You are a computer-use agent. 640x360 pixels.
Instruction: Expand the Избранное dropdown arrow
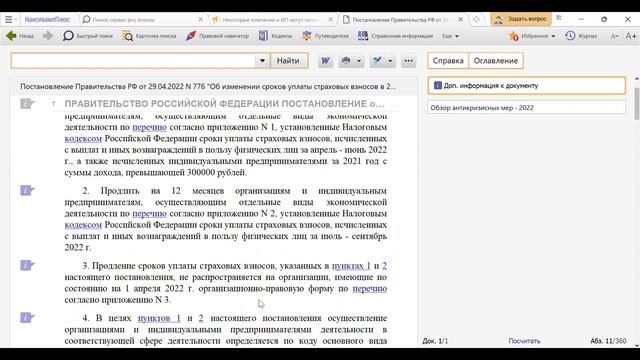pos(553,36)
